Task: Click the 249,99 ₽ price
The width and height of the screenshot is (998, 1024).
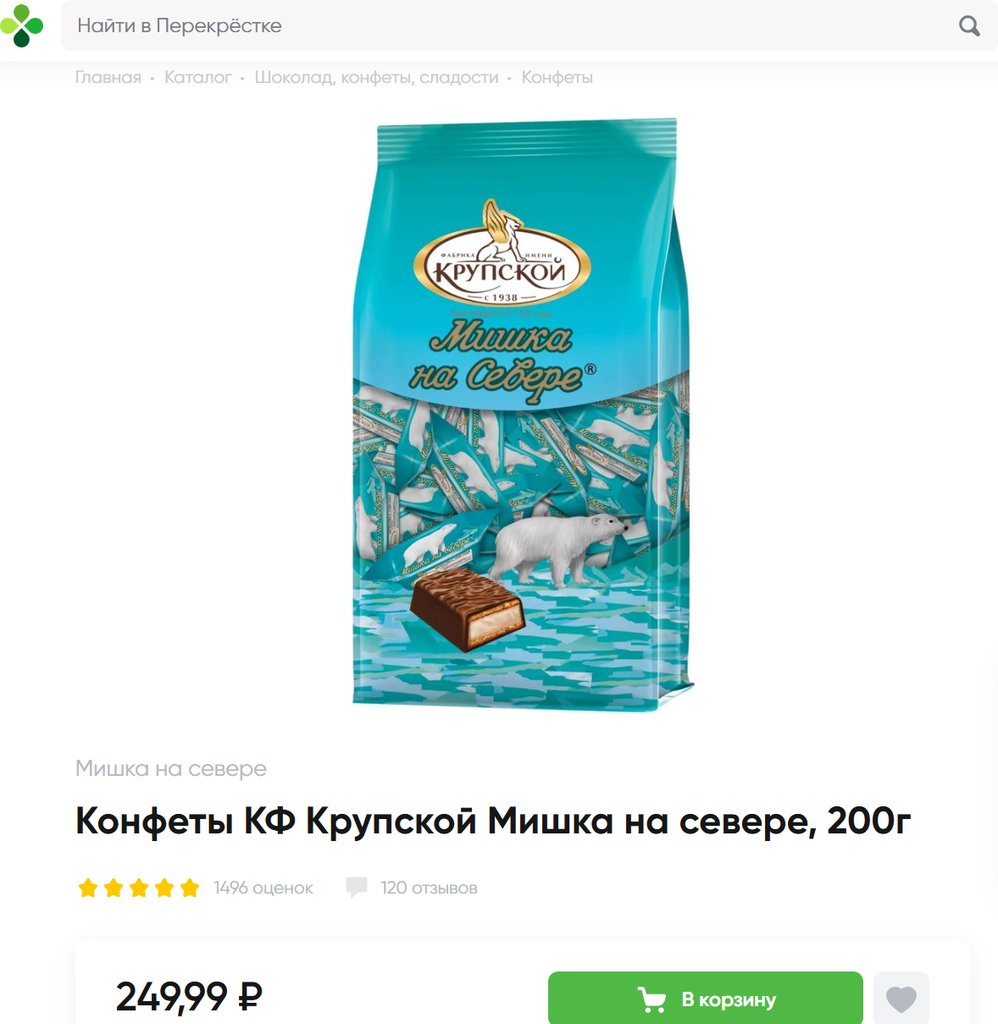Action: 189,997
